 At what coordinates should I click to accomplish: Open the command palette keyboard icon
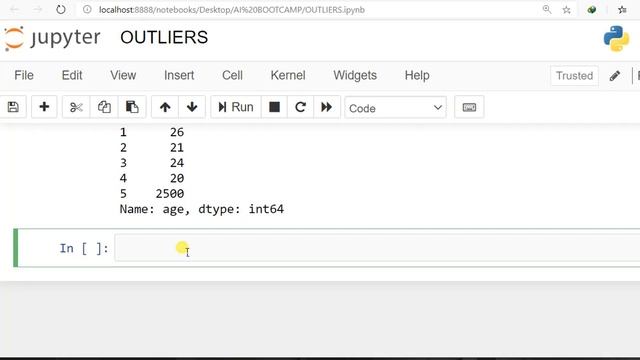pos(469,107)
